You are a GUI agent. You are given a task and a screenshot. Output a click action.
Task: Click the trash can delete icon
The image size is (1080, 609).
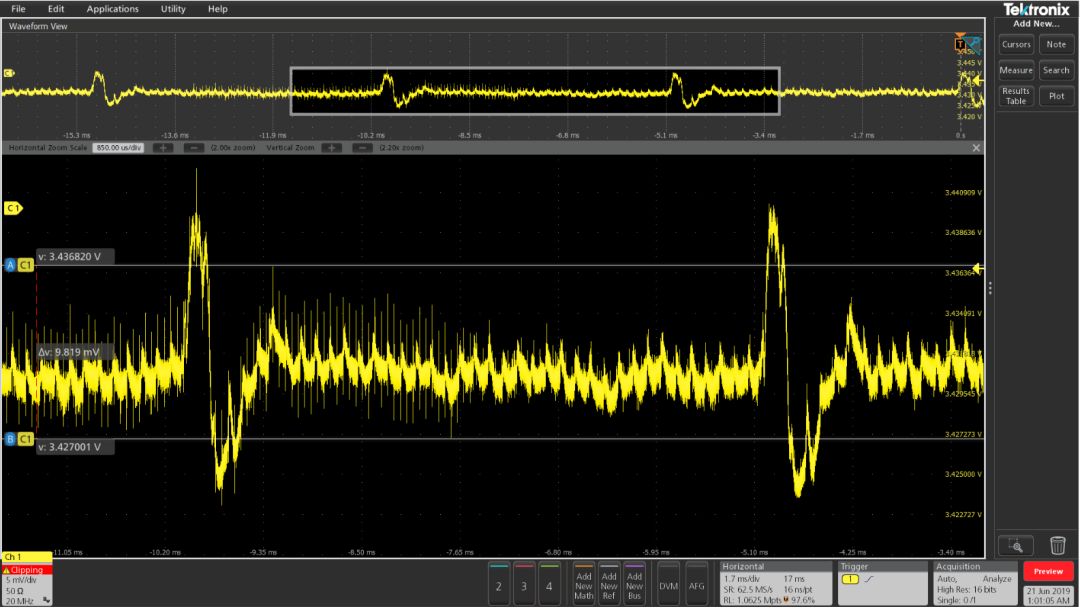[1057, 546]
